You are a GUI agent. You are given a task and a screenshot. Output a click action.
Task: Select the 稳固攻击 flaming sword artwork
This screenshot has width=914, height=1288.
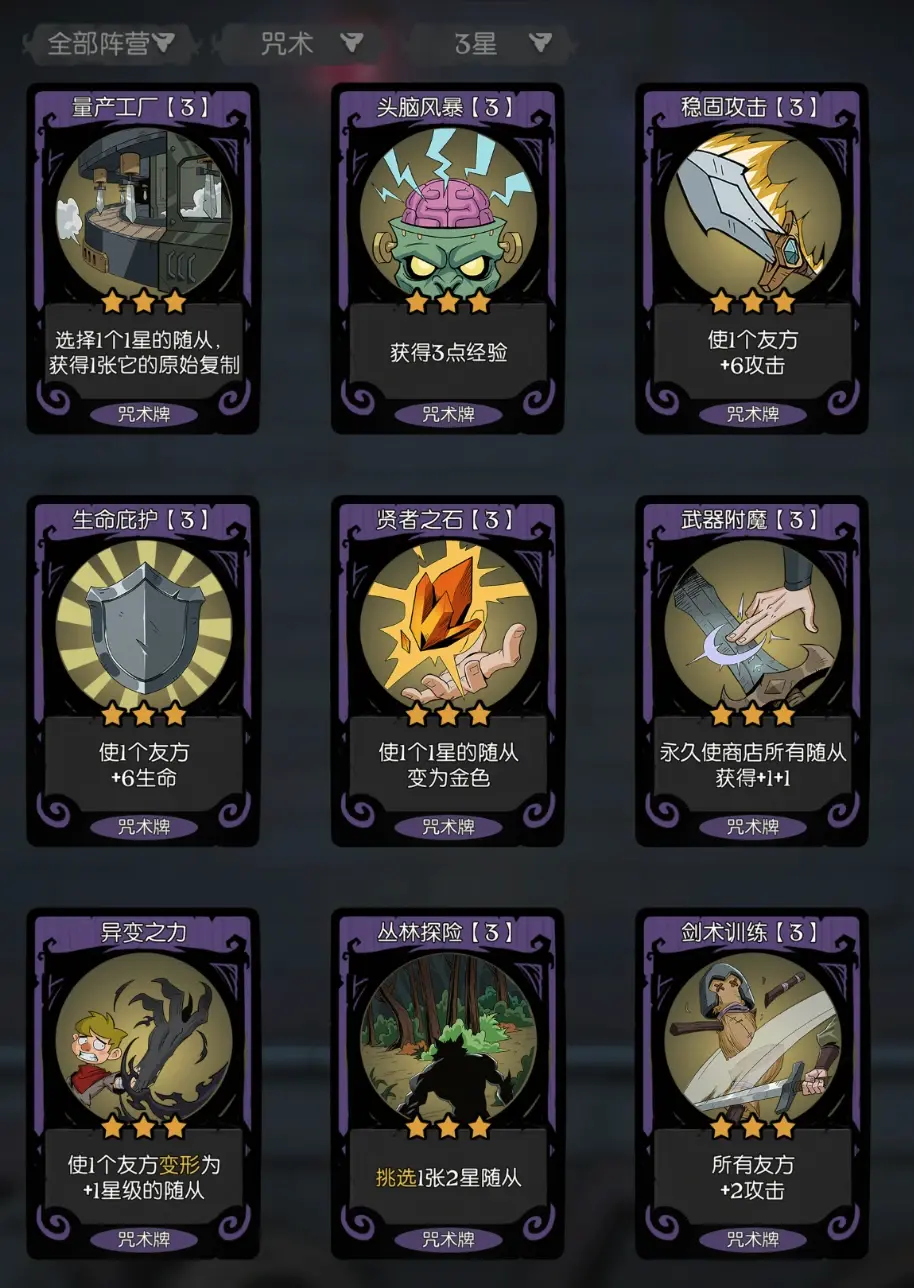[x=752, y=210]
